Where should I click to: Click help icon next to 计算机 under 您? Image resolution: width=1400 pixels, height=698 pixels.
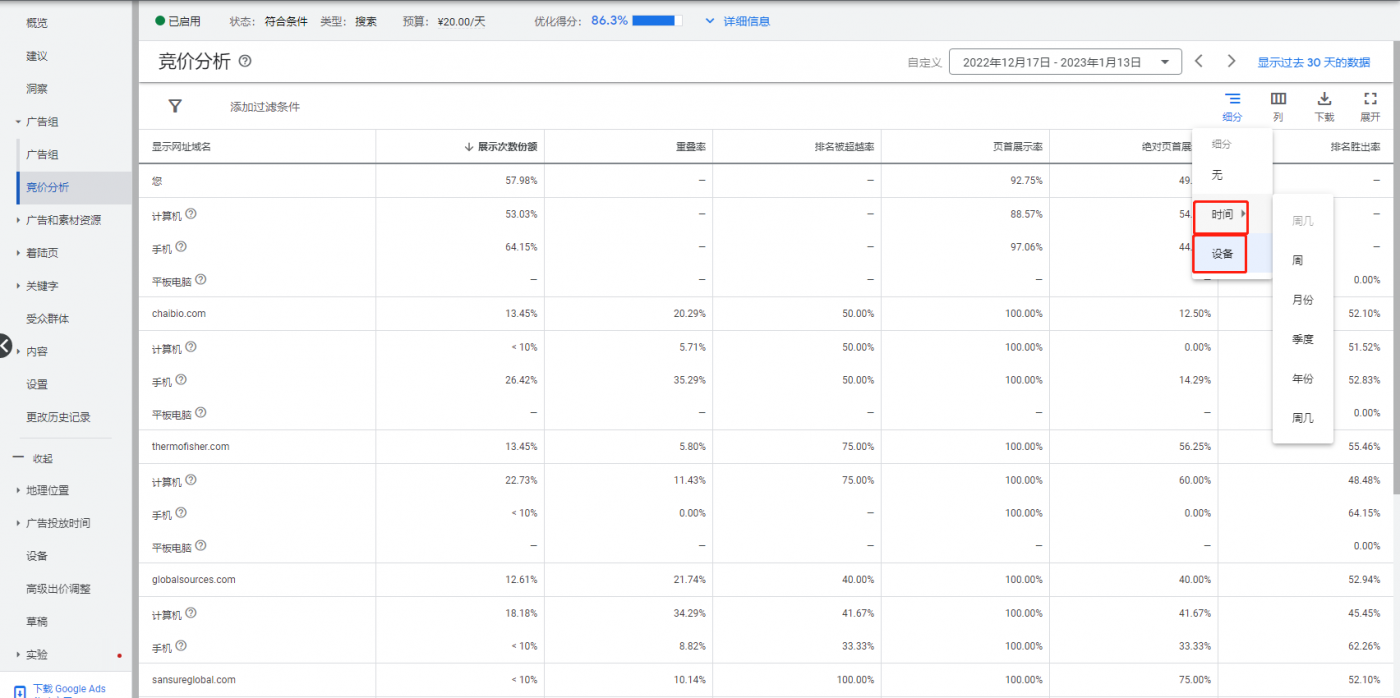pyautogui.click(x=191, y=213)
